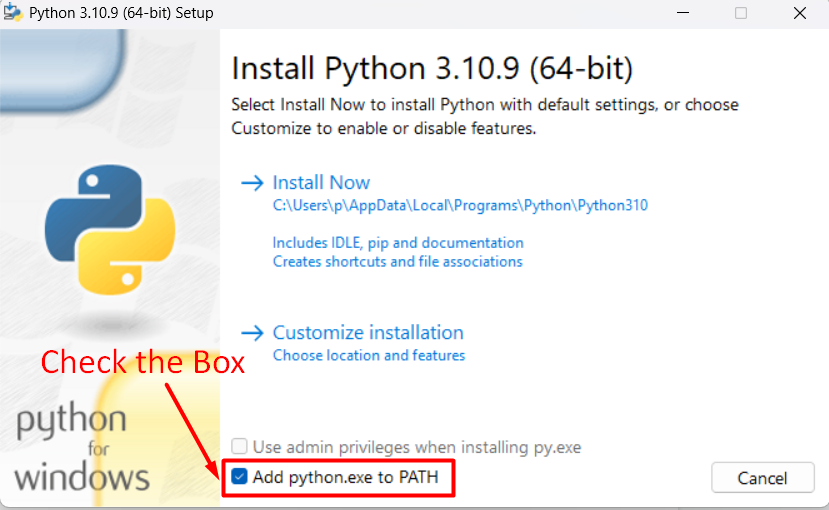Click the Customize installation arrow icon
The height and width of the screenshot is (510, 829).
pos(252,333)
